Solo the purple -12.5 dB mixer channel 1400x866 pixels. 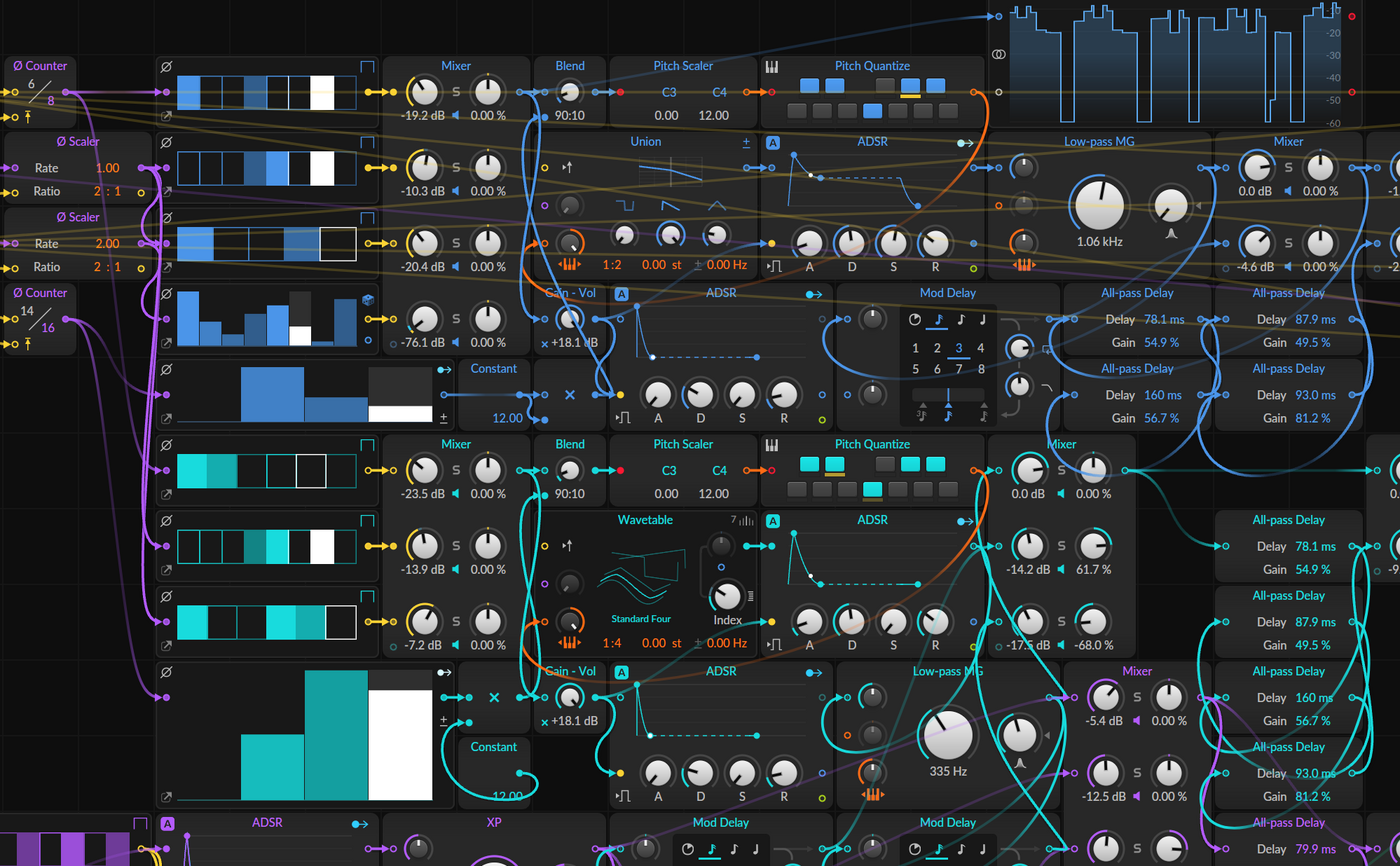pyautogui.click(x=1136, y=773)
